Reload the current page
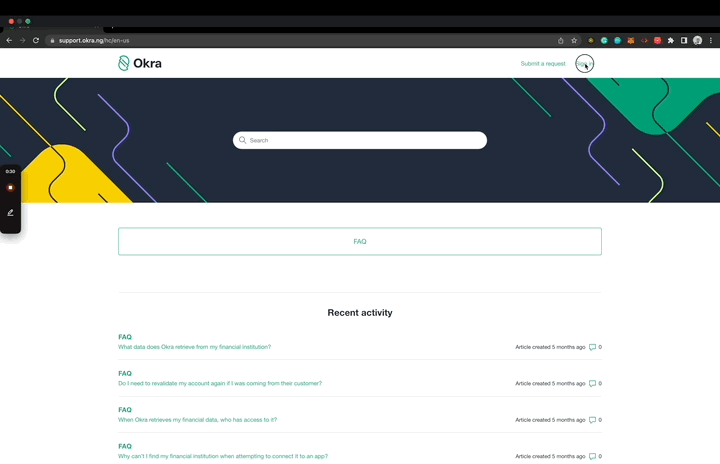 coord(36,40)
